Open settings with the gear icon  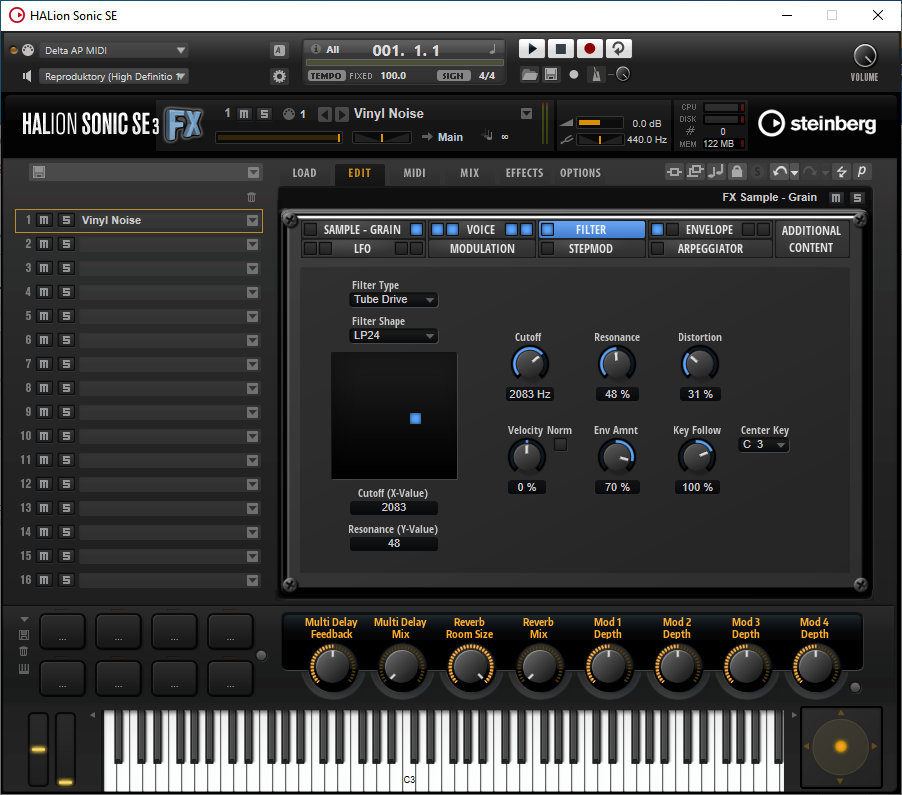[x=280, y=76]
